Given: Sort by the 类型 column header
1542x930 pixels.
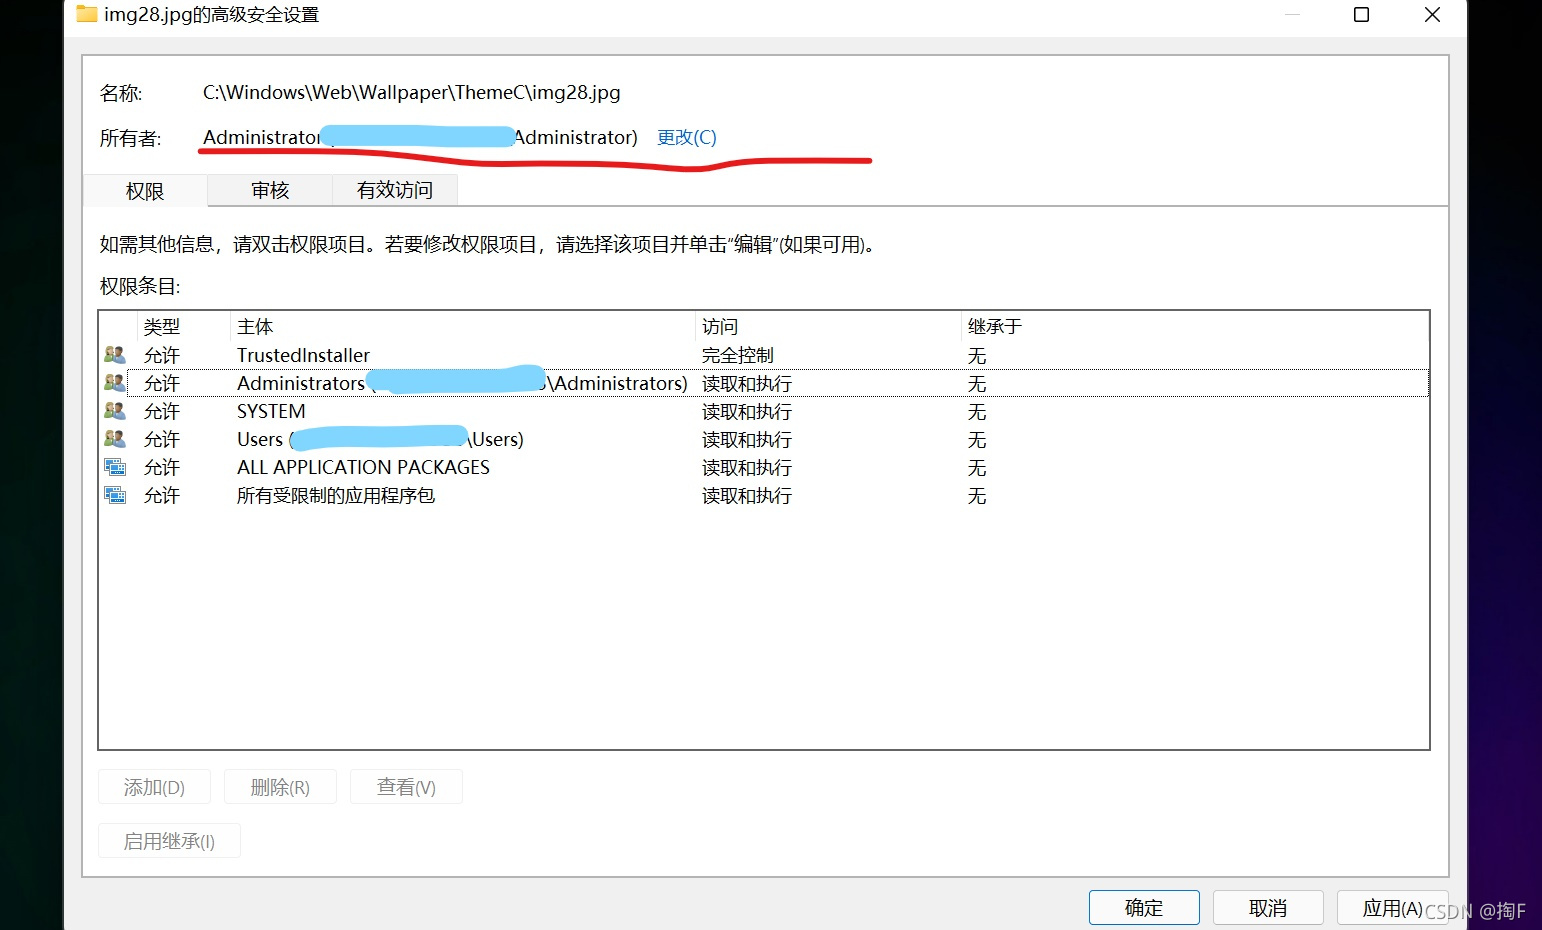Looking at the screenshot, I should [184, 326].
